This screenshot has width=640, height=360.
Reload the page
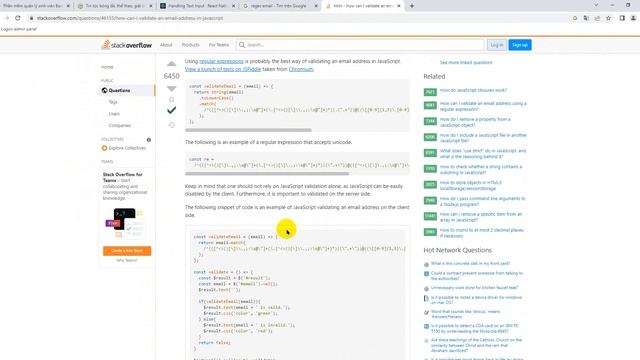[x=18, y=18]
